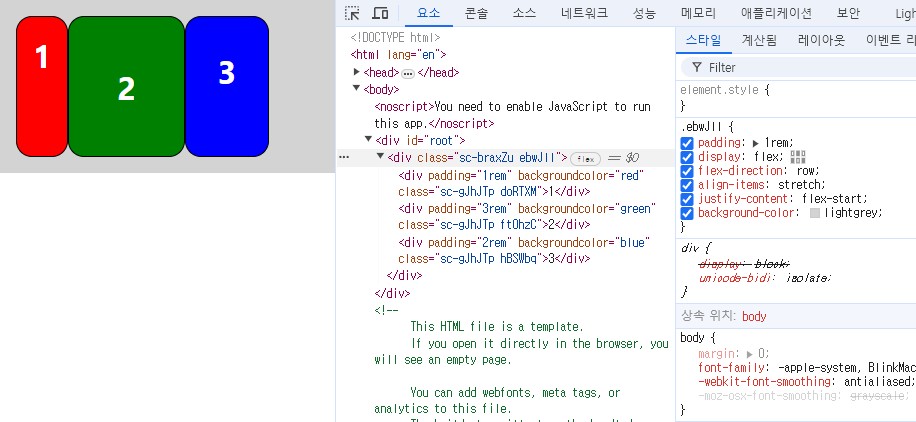The width and height of the screenshot is (916, 422).
Task: Uncheck the align-items checkbox
Action: point(687,185)
